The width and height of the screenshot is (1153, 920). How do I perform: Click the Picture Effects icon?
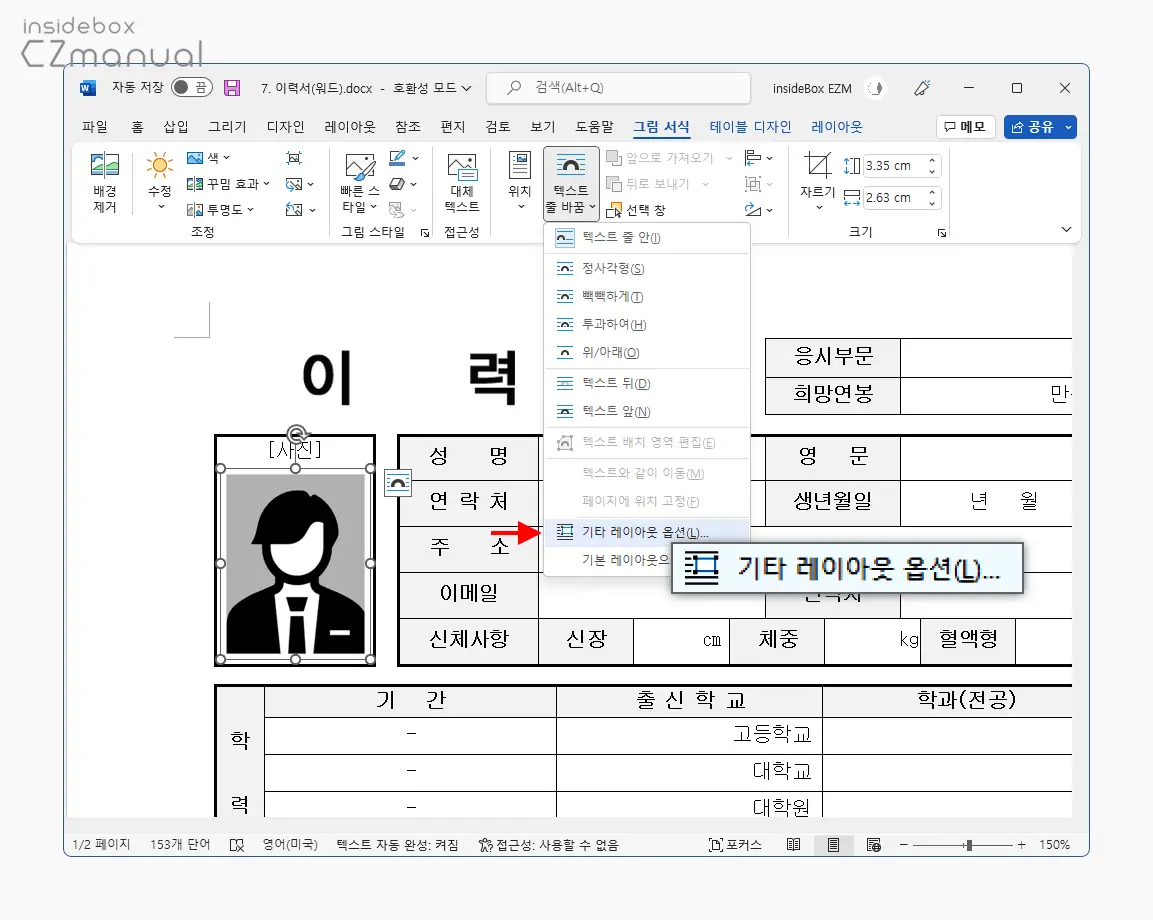pos(397,184)
